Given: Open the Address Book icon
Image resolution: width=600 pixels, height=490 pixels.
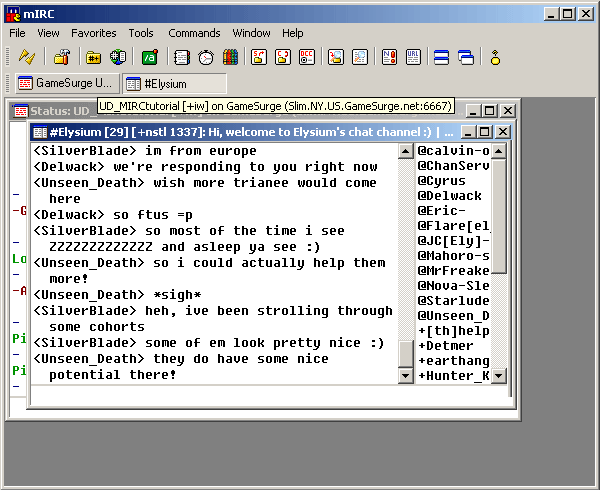Looking at the screenshot, I should (x=182, y=57).
